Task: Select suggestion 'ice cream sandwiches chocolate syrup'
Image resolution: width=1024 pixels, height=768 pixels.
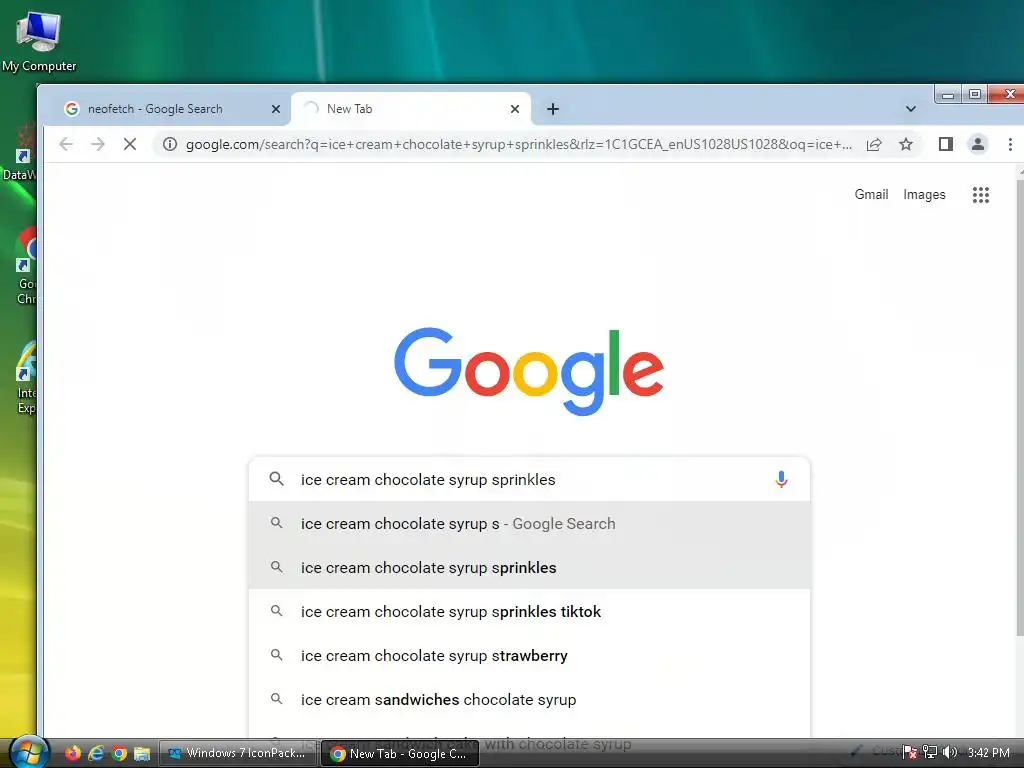Action: pyautogui.click(x=529, y=699)
